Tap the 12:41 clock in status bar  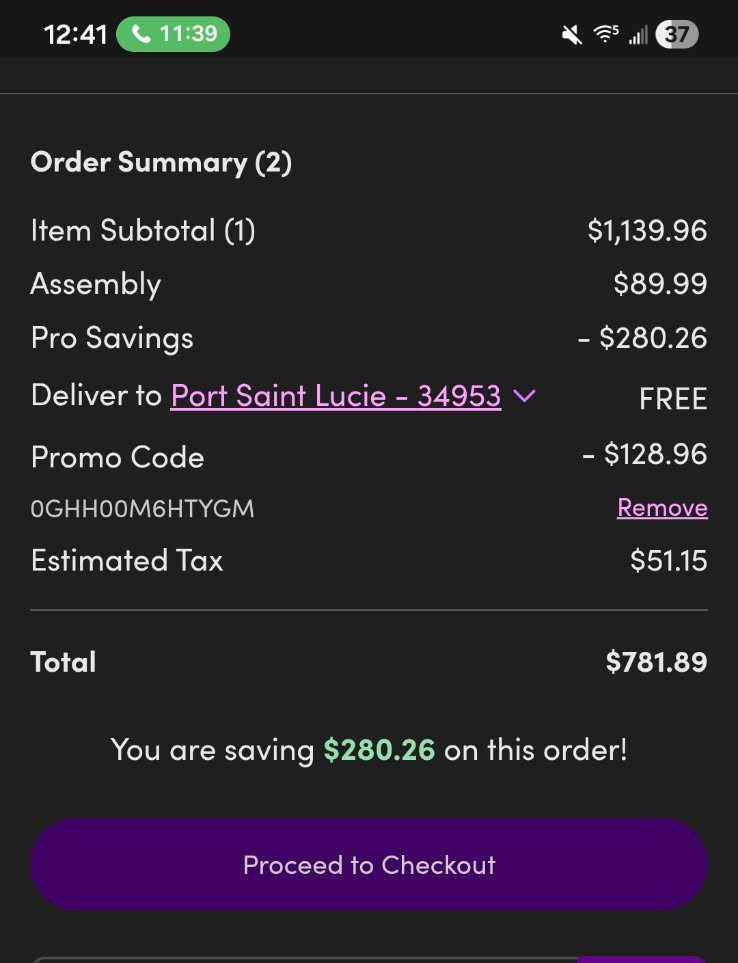[x=75, y=34]
